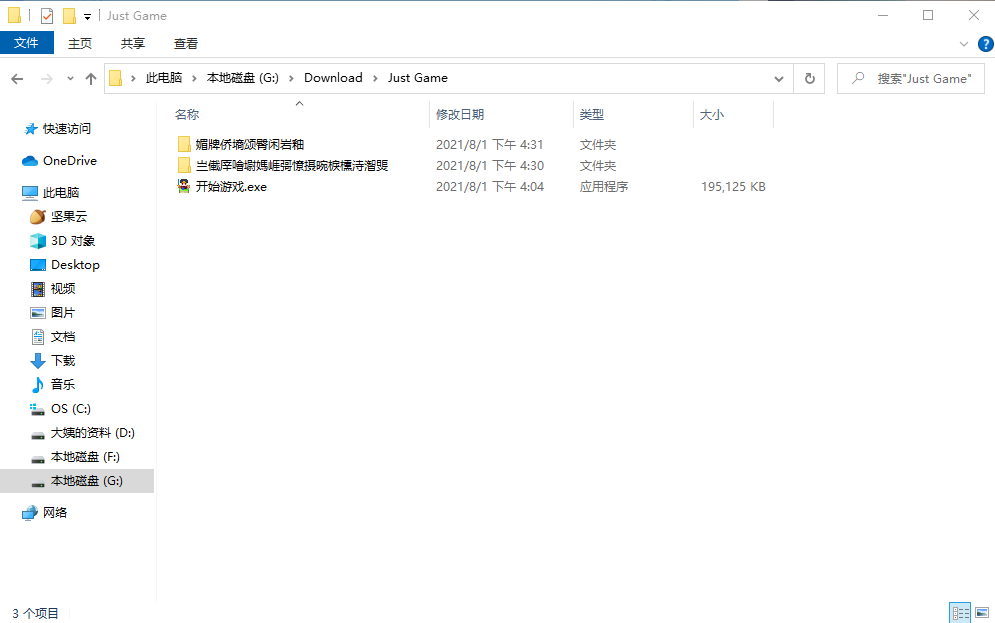Select OneDrive in the navigation pane

click(x=70, y=161)
